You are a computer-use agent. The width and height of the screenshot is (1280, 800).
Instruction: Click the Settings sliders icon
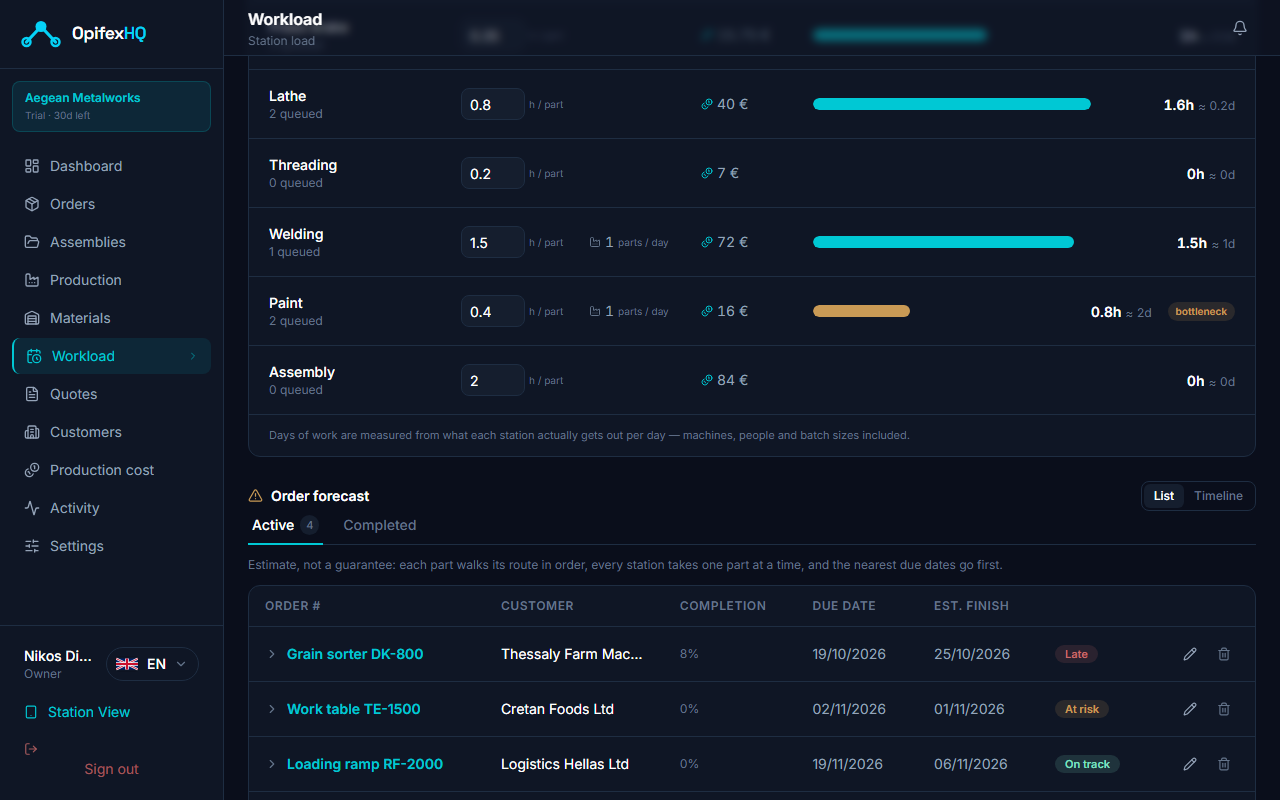coord(32,546)
